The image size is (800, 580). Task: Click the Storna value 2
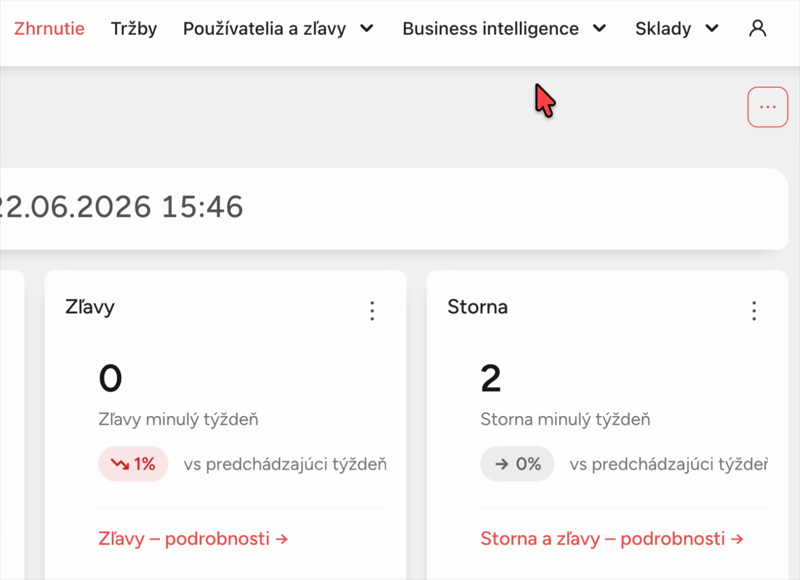(x=491, y=379)
